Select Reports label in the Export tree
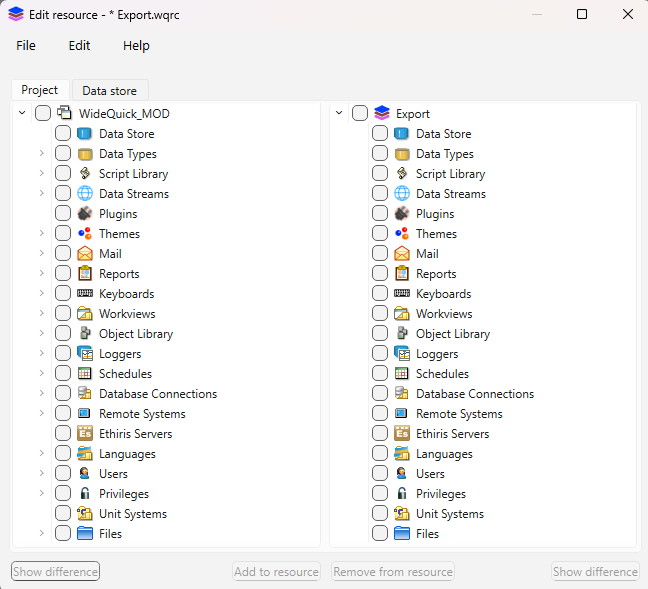 [x=436, y=274]
